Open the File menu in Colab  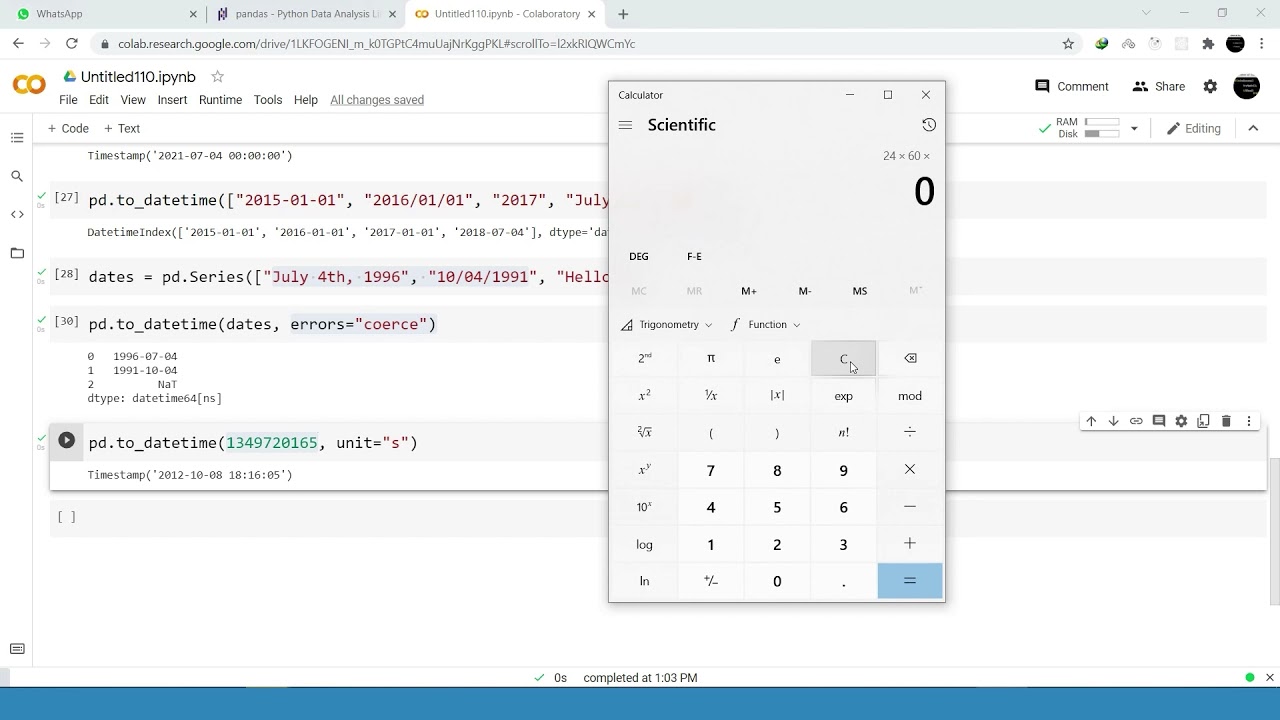pos(68,100)
